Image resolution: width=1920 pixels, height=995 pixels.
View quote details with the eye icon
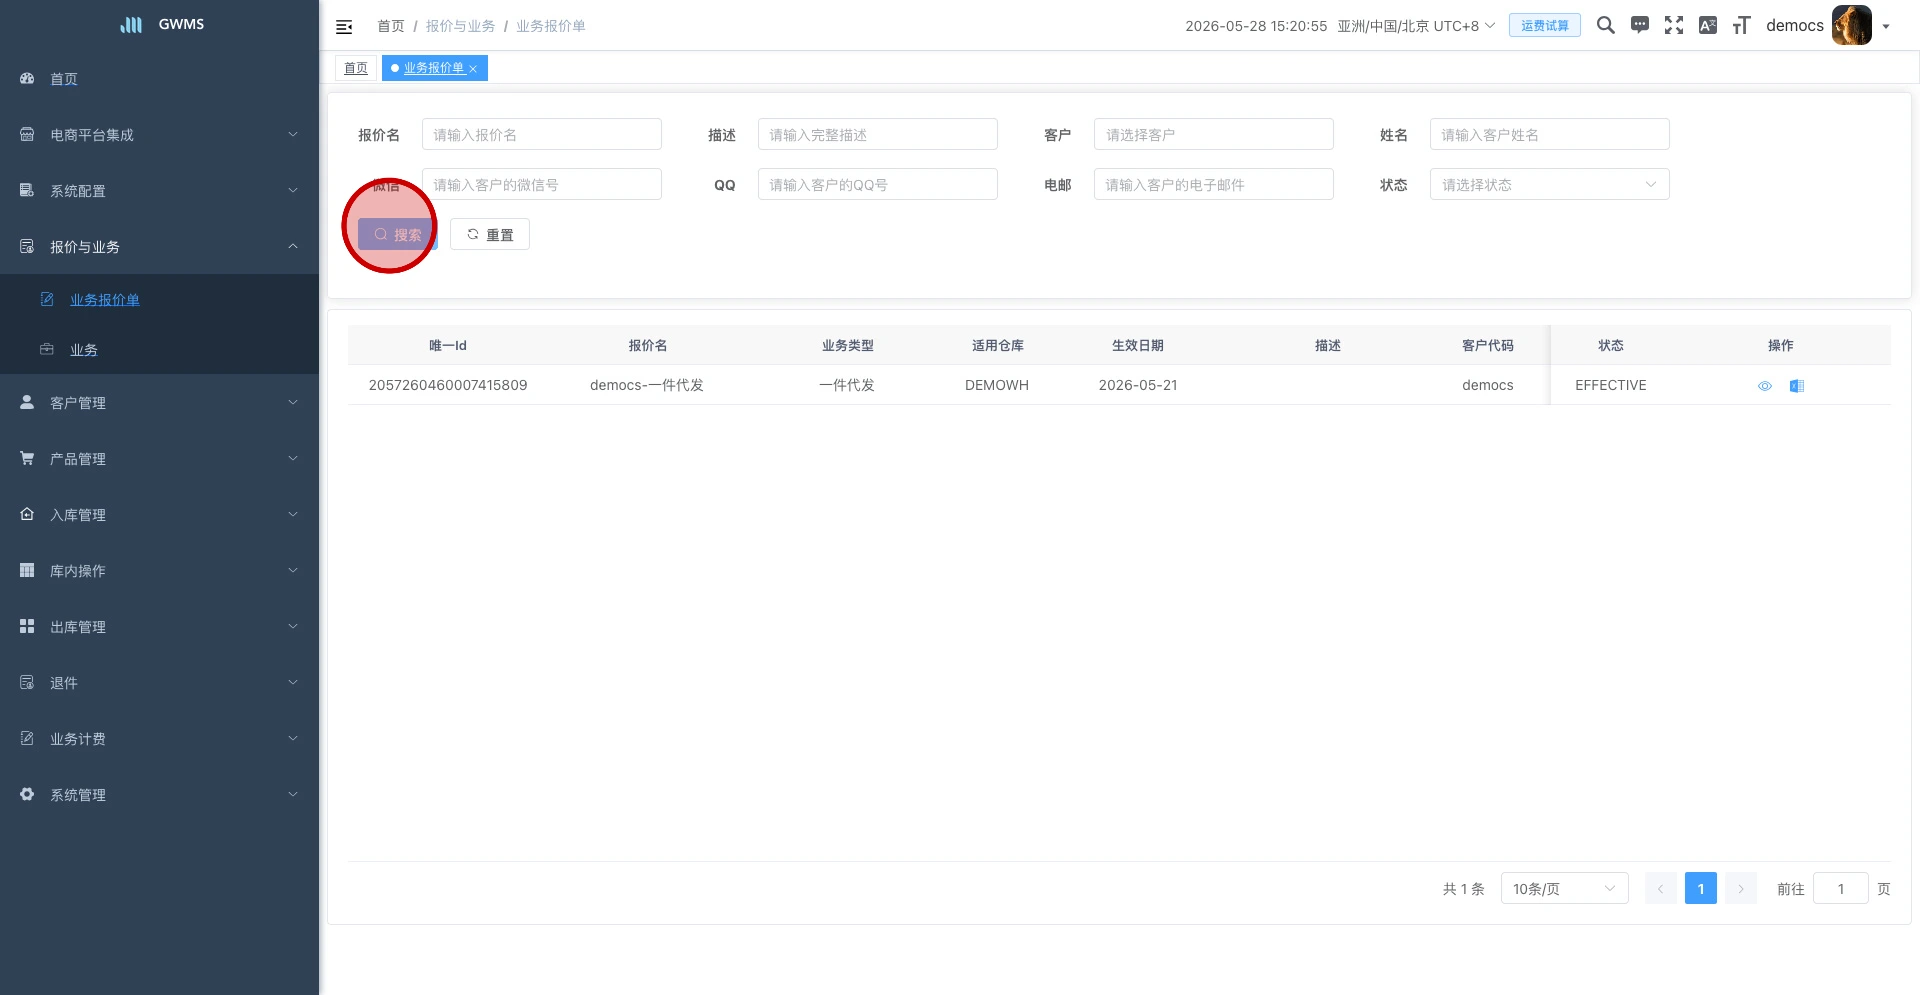[x=1765, y=386]
